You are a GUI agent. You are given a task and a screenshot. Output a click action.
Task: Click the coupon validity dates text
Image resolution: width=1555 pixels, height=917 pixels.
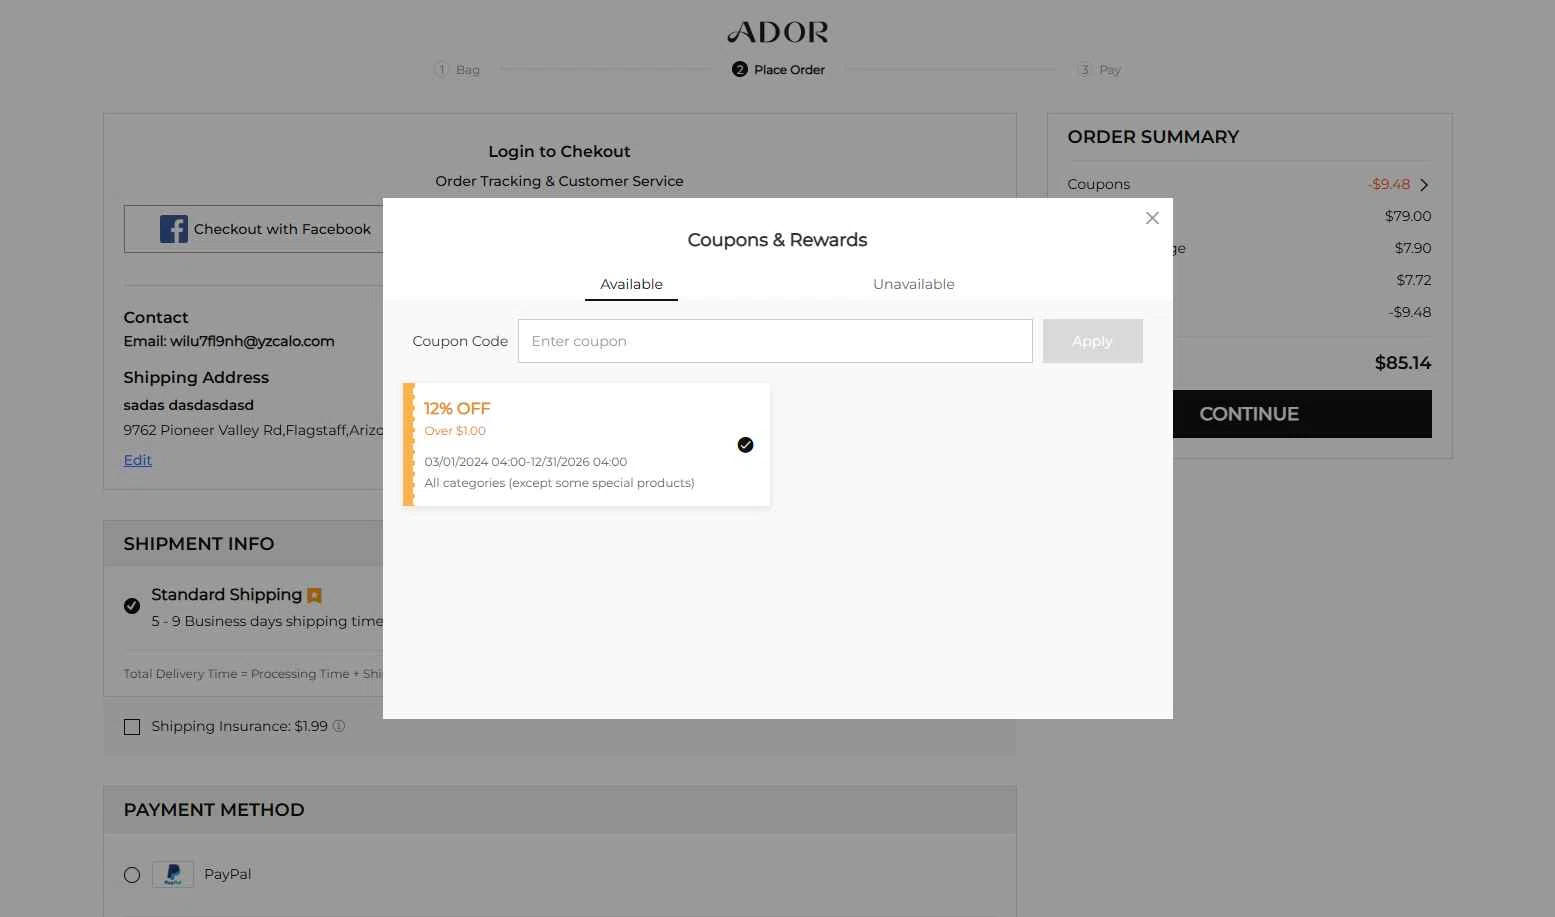pyautogui.click(x=526, y=462)
